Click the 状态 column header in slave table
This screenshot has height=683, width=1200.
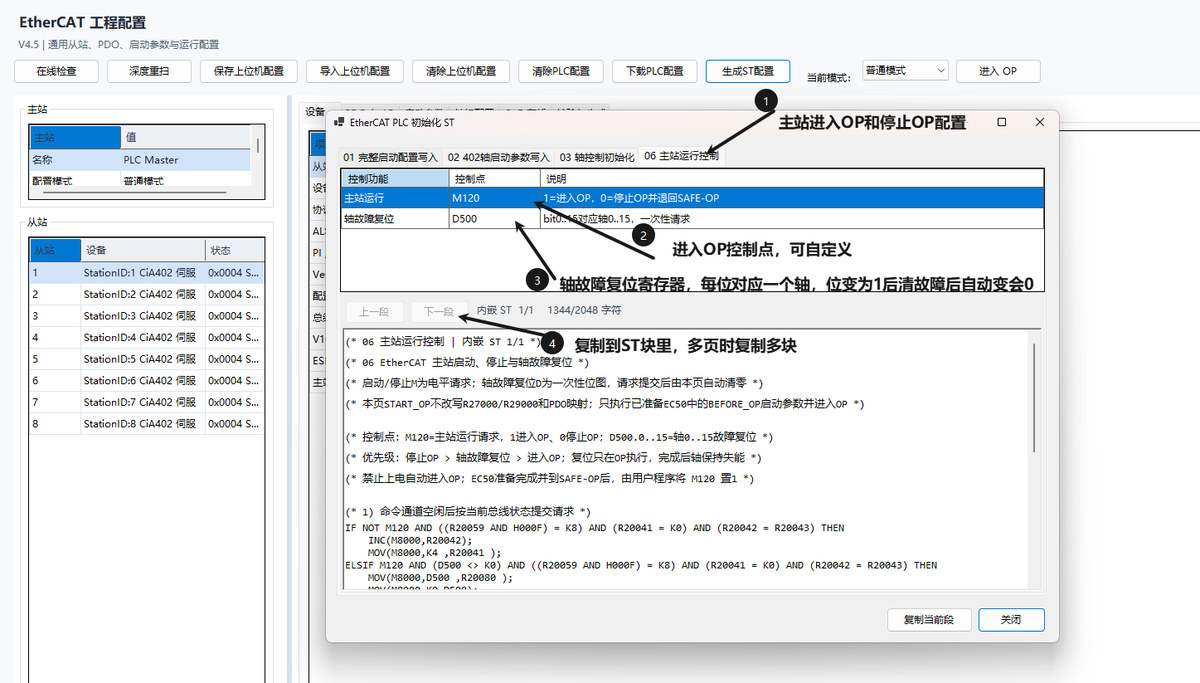(x=234, y=250)
